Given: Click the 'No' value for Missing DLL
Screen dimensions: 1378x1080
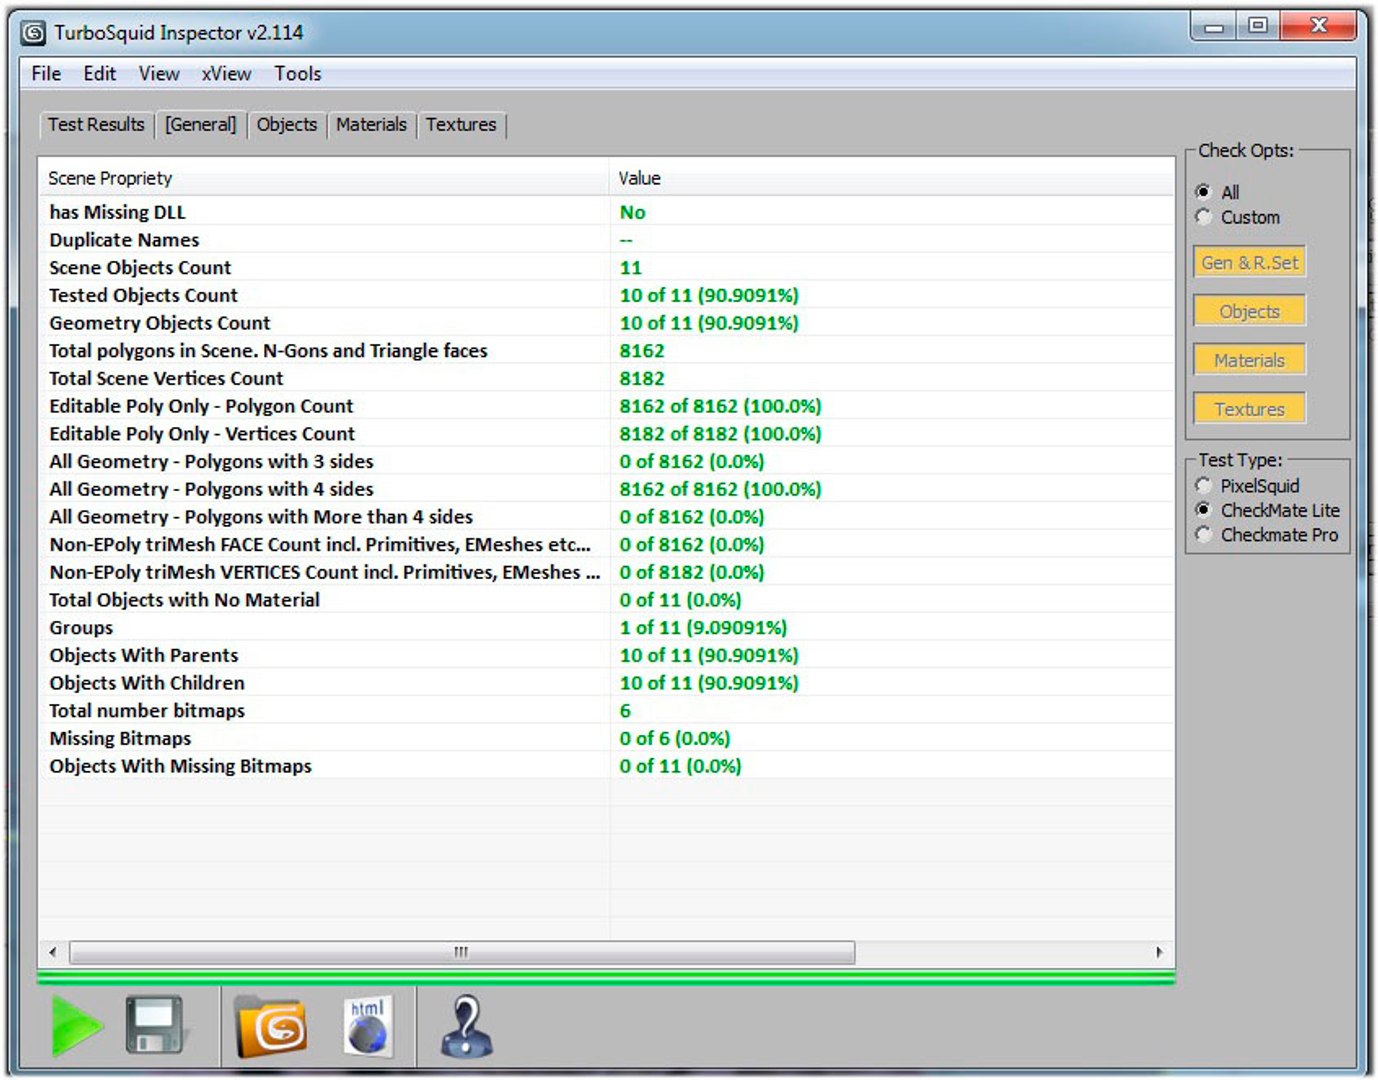Looking at the screenshot, I should [x=632, y=212].
